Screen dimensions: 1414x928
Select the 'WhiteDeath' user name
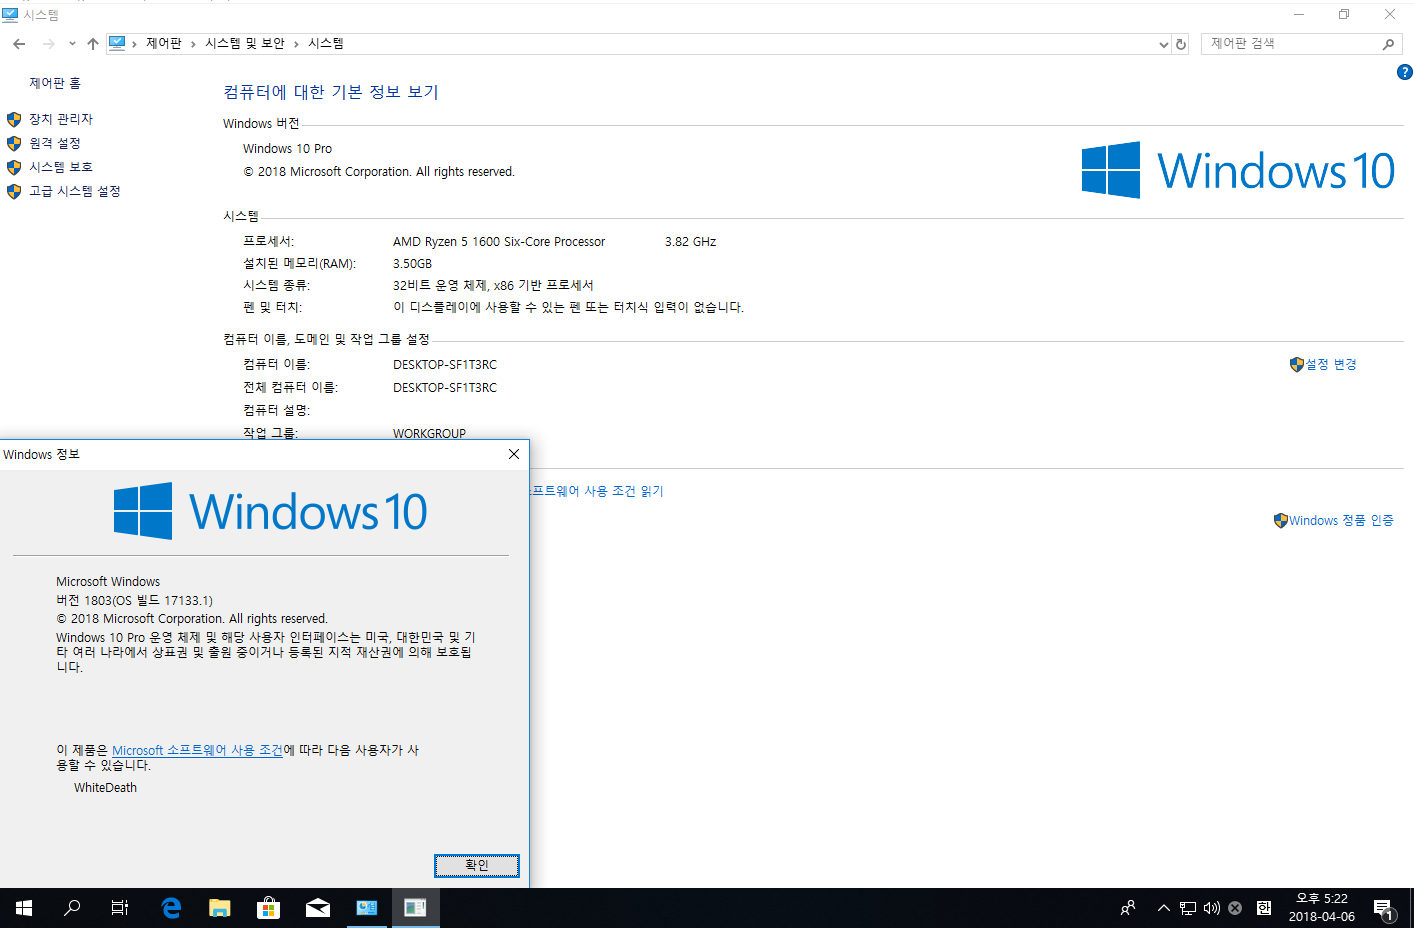(105, 788)
